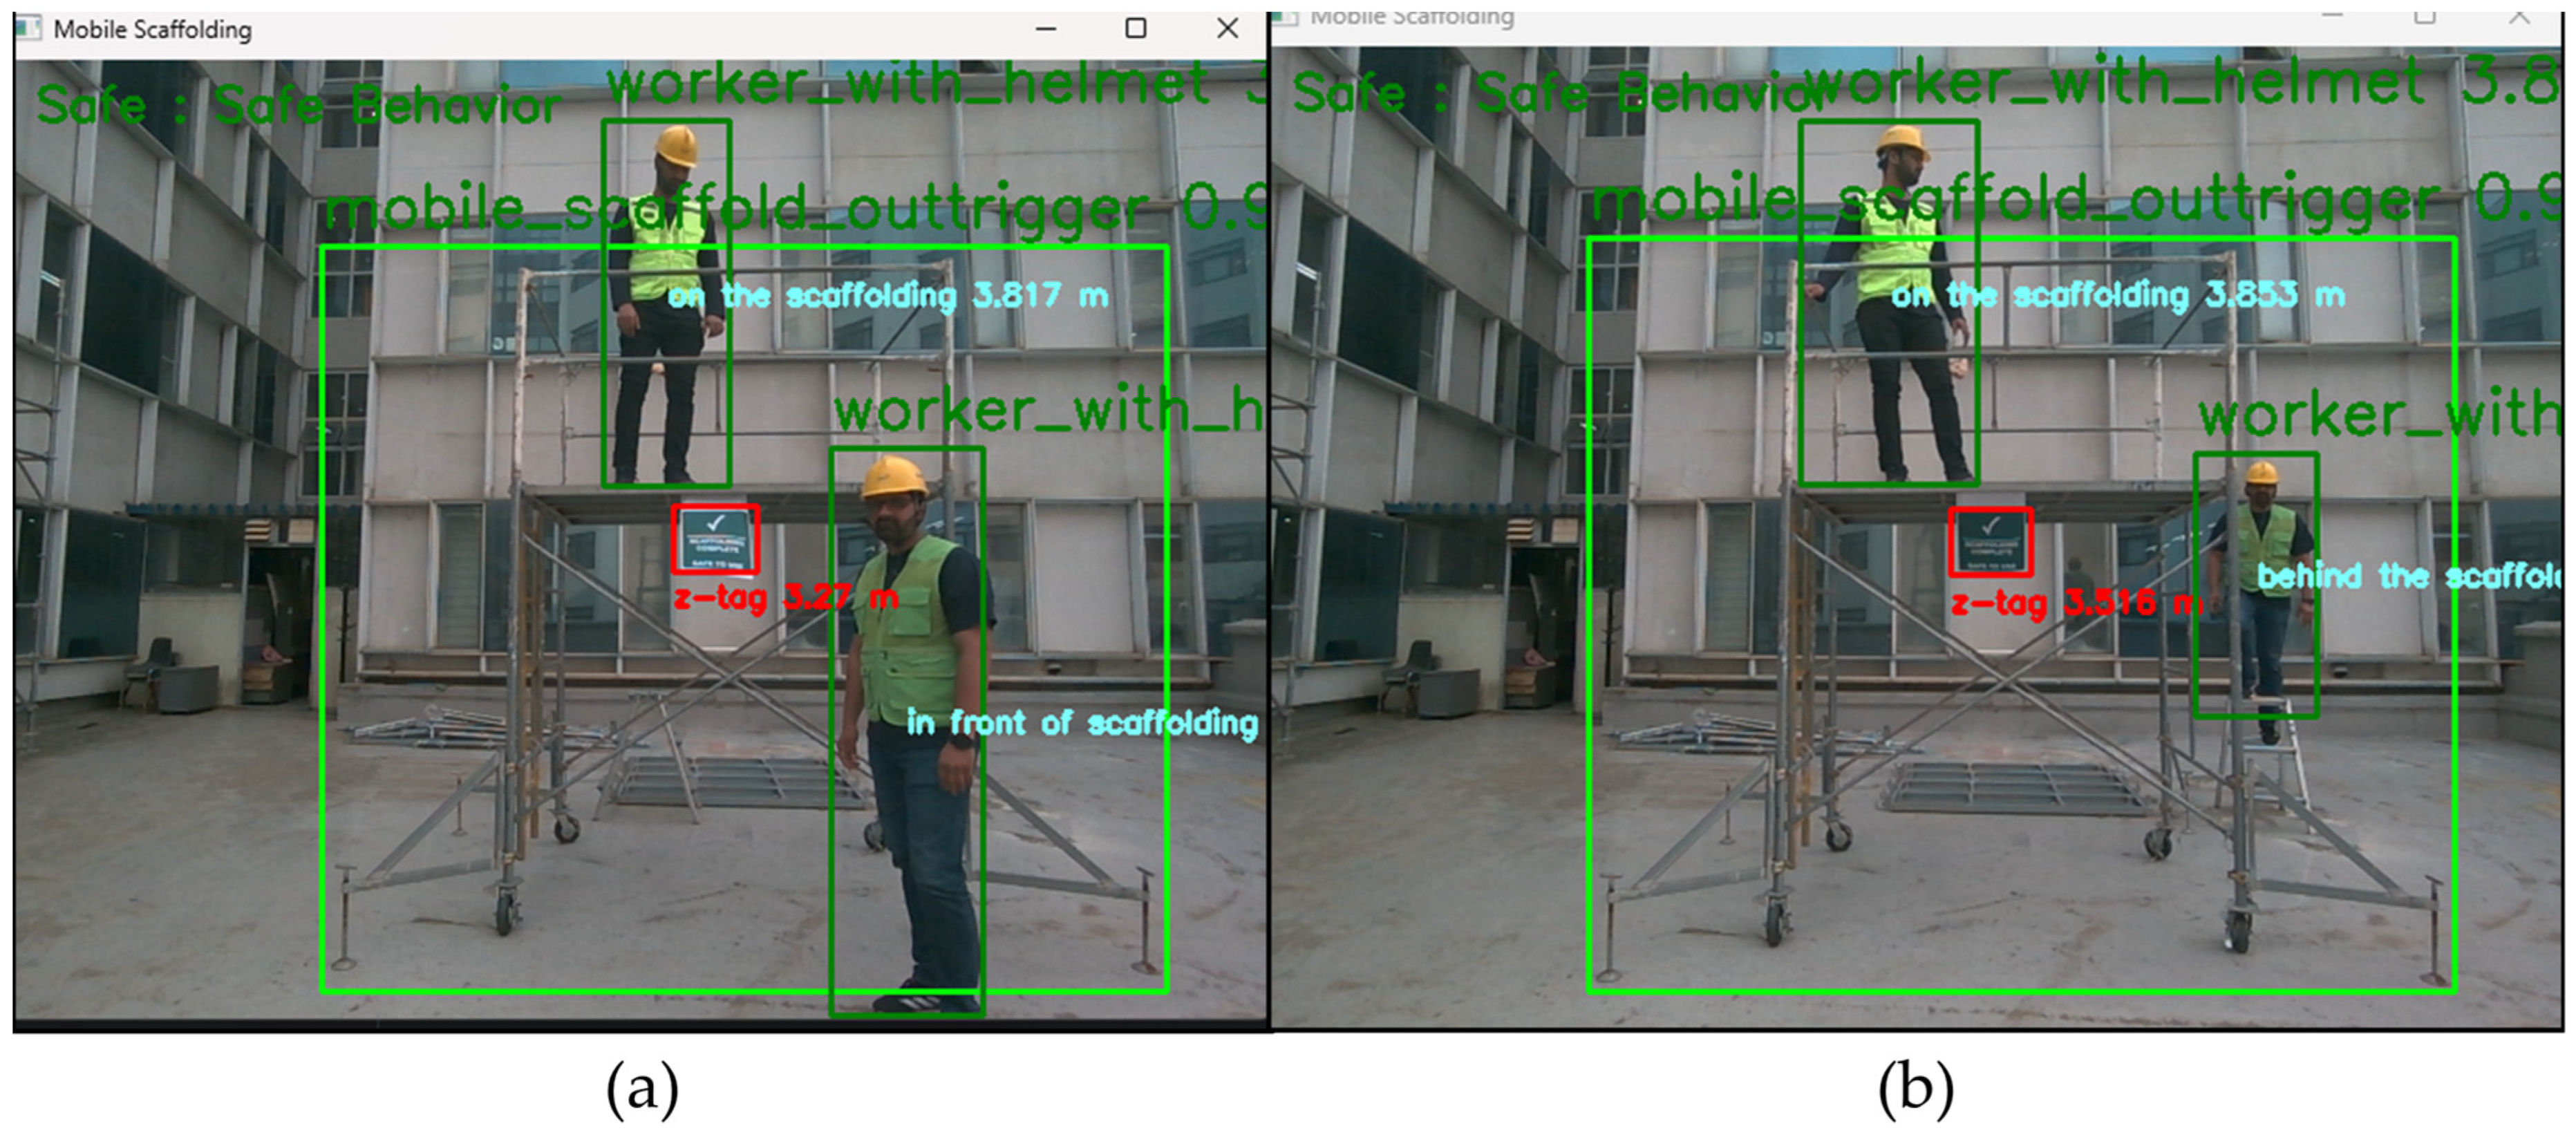Click the red z-tag box in left frame
2576x1137 pixels.
pyautogui.click(x=715, y=539)
